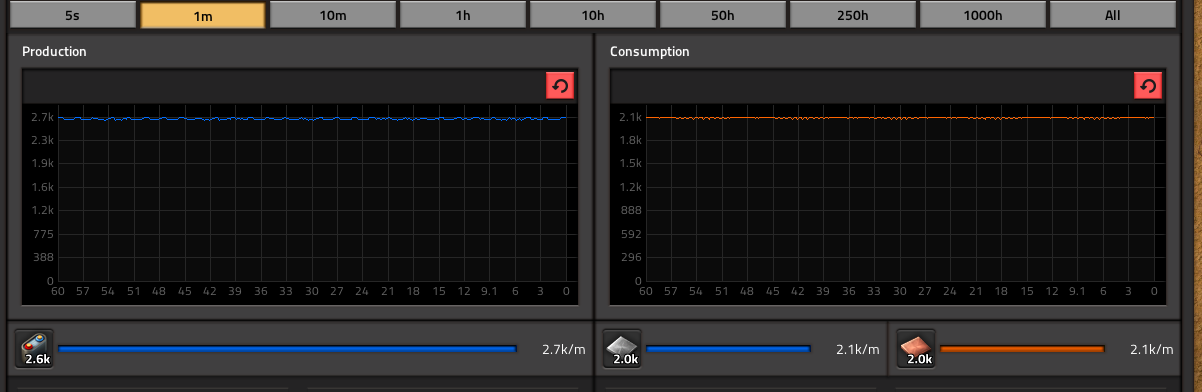Viewport: 1202px width, 392px height.
Task: Click the iron plate 2.1k/m rate value
Action: 858,349
